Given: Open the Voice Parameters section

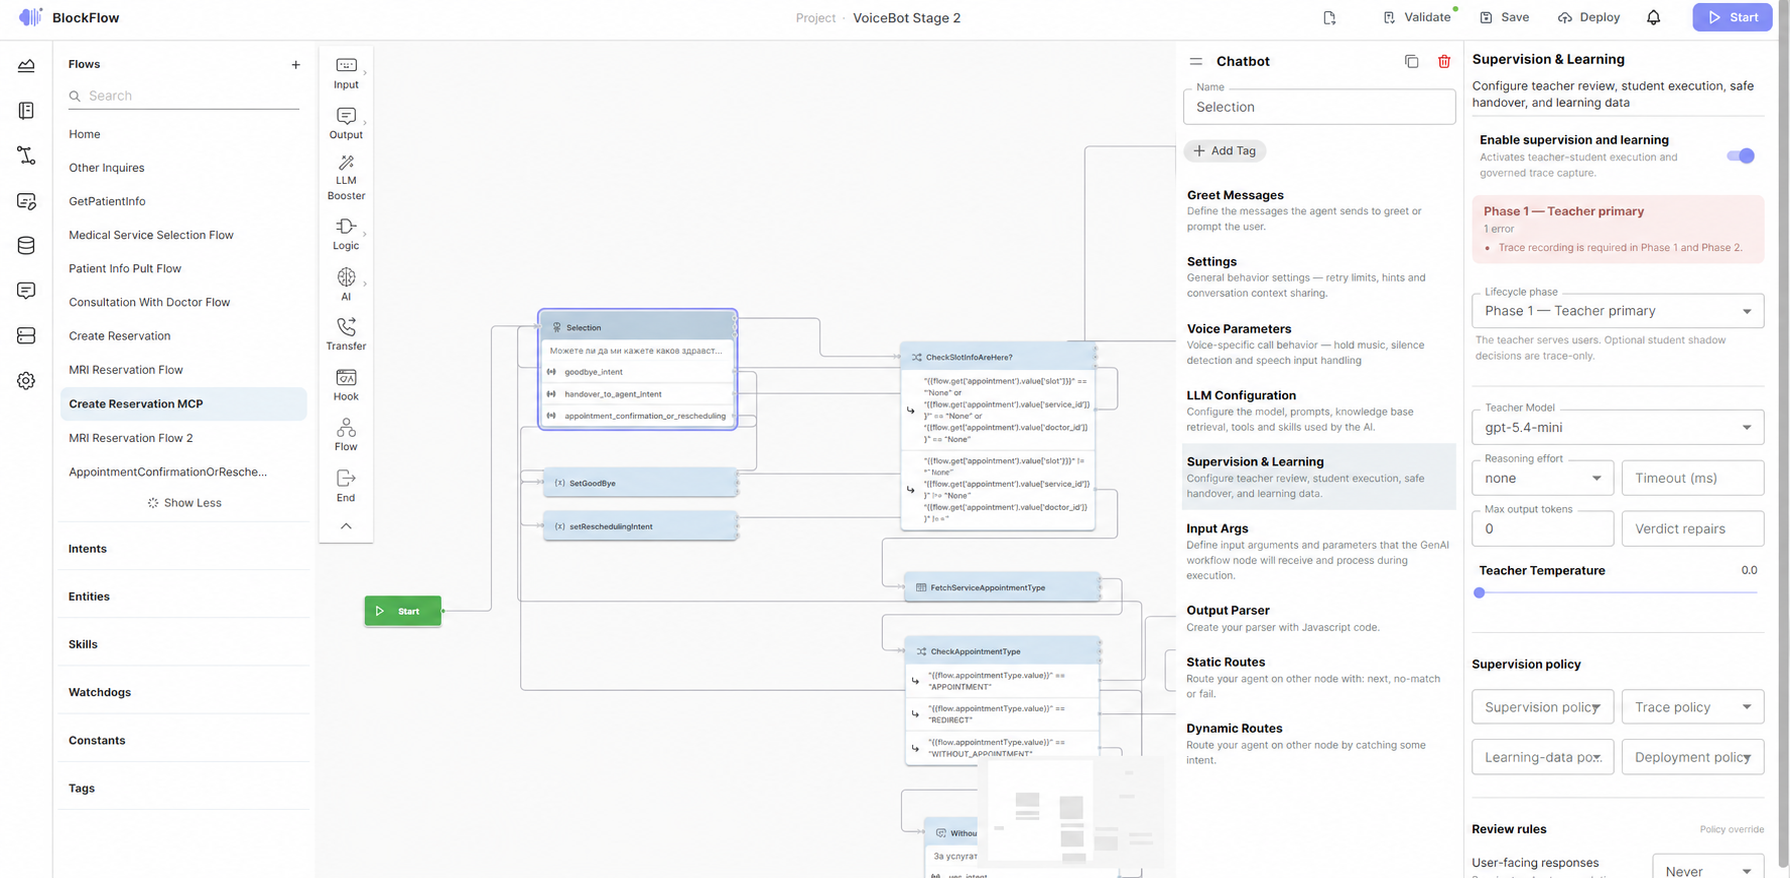Looking at the screenshot, I should pos(1318,344).
